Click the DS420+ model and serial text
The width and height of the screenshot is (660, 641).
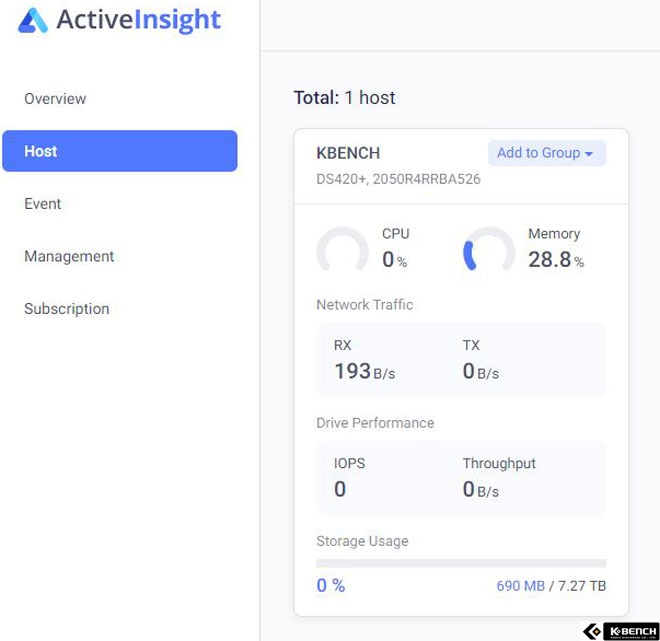[398, 179]
